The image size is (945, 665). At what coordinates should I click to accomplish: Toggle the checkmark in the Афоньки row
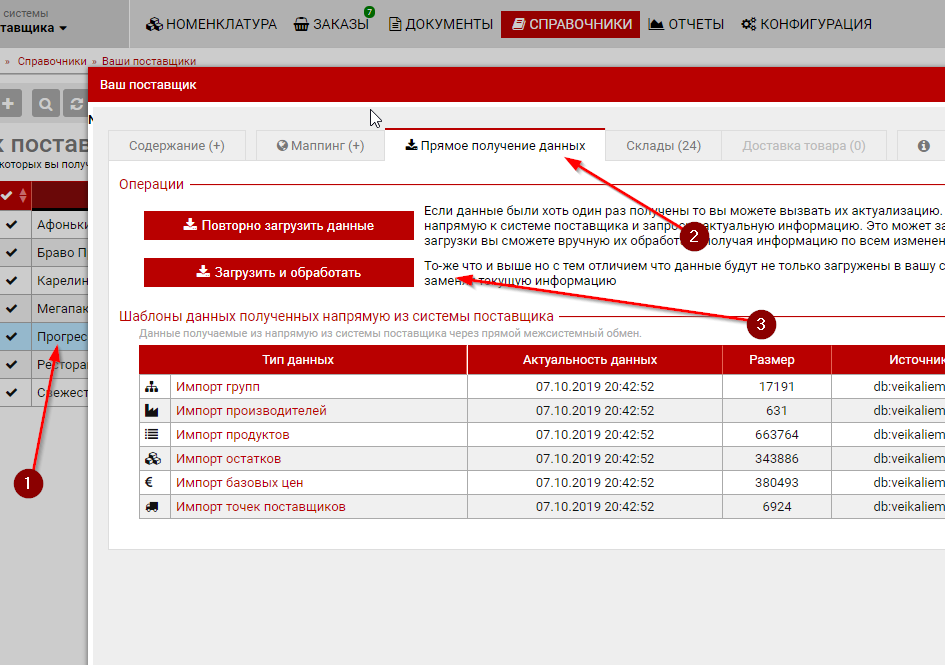click(11, 225)
